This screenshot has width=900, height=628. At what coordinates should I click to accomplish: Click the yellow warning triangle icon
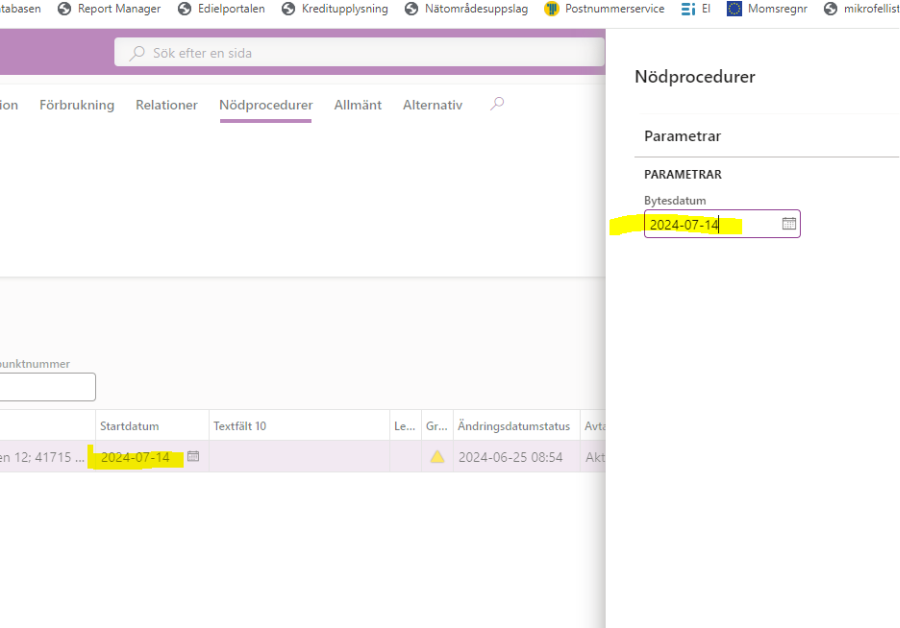pyautogui.click(x=437, y=457)
